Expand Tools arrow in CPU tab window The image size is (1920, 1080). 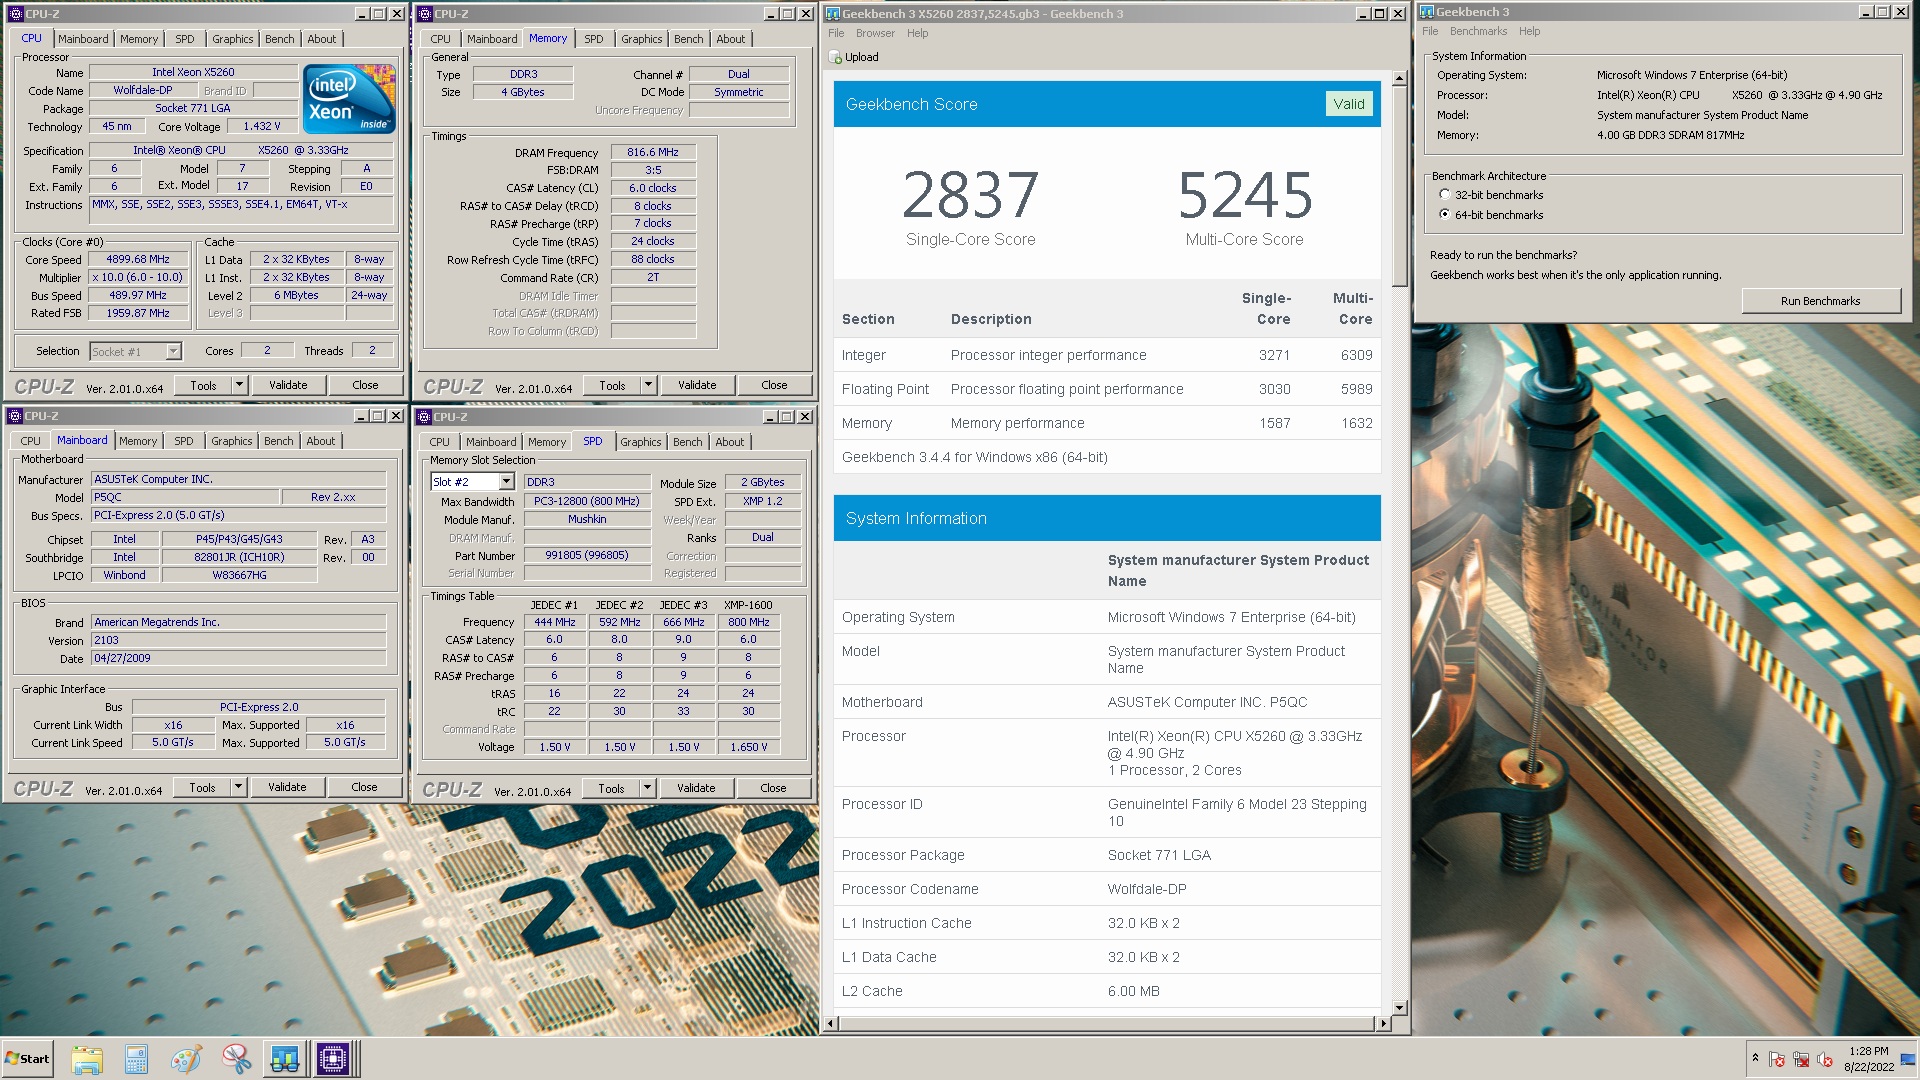point(239,385)
